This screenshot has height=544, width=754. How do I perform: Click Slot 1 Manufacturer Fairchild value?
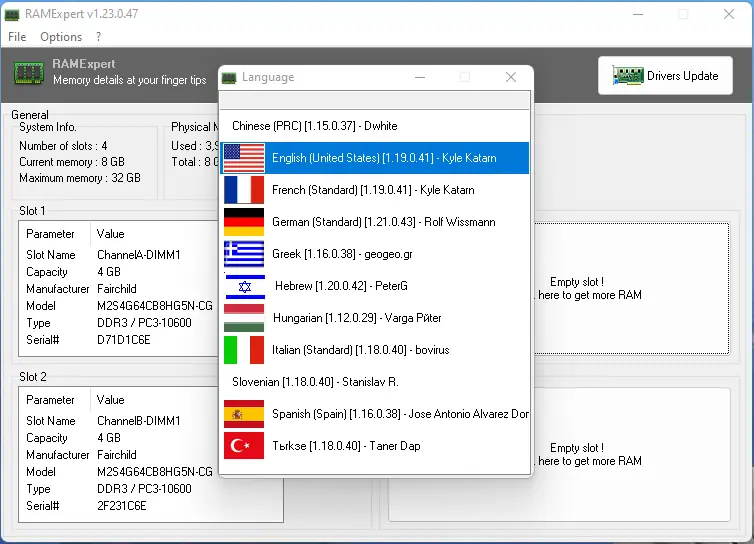[x=117, y=289]
